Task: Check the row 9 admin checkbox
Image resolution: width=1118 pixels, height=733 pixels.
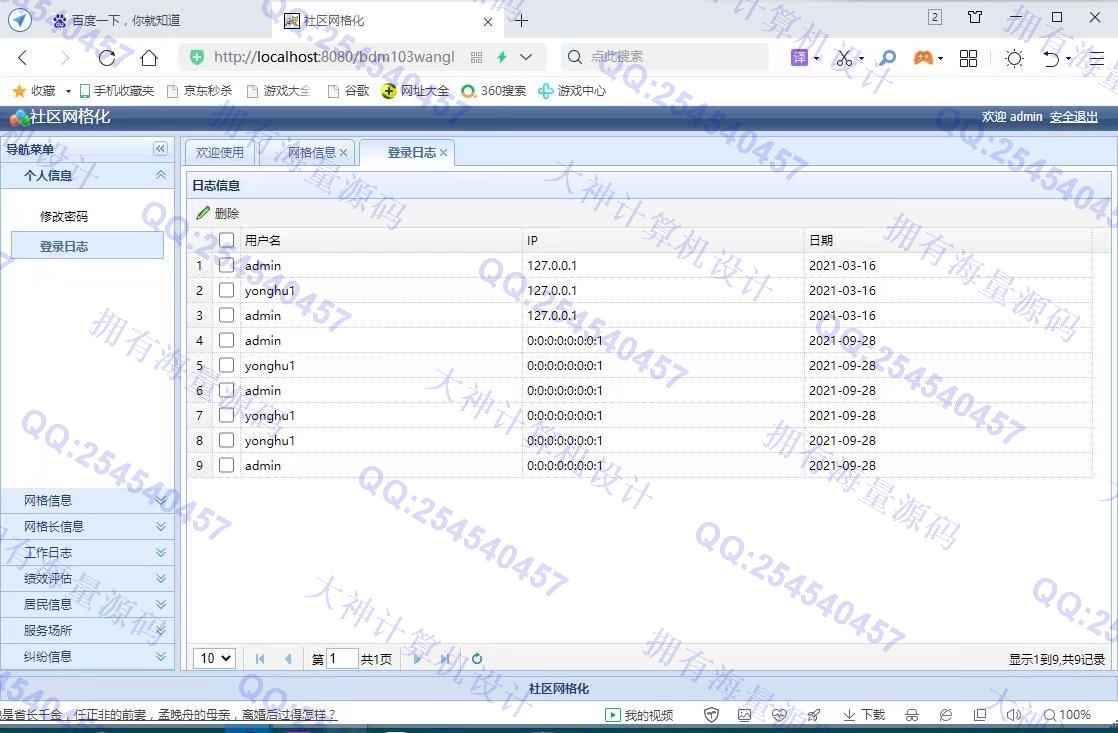Action: (x=226, y=465)
